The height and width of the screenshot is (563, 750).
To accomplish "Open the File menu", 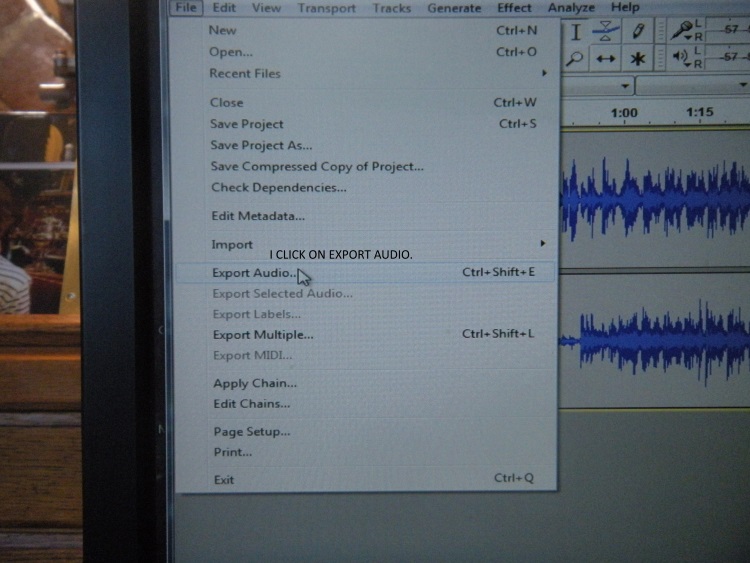I will [186, 8].
